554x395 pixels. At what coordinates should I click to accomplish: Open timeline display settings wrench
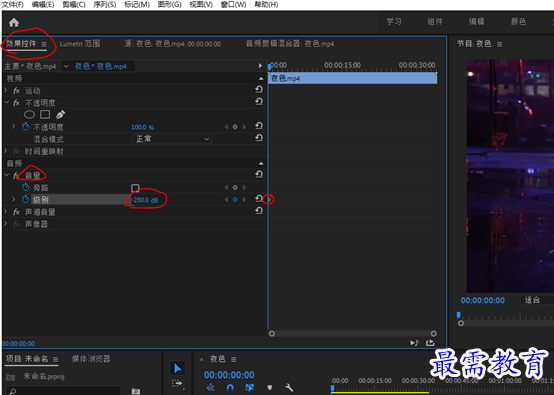289,388
